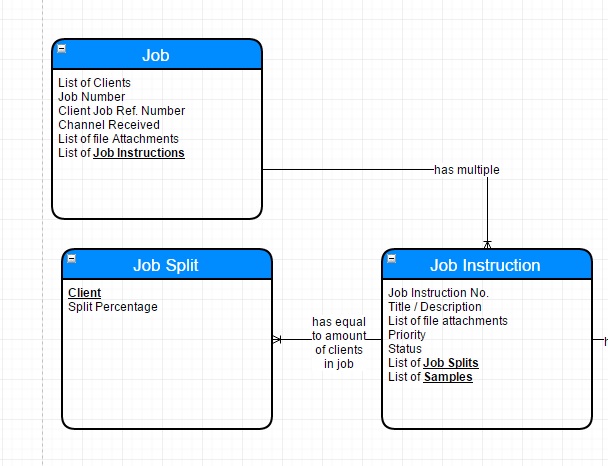The width and height of the screenshot is (608, 466).
Task: Open the underlined Job Splits link
Action: (451, 363)
